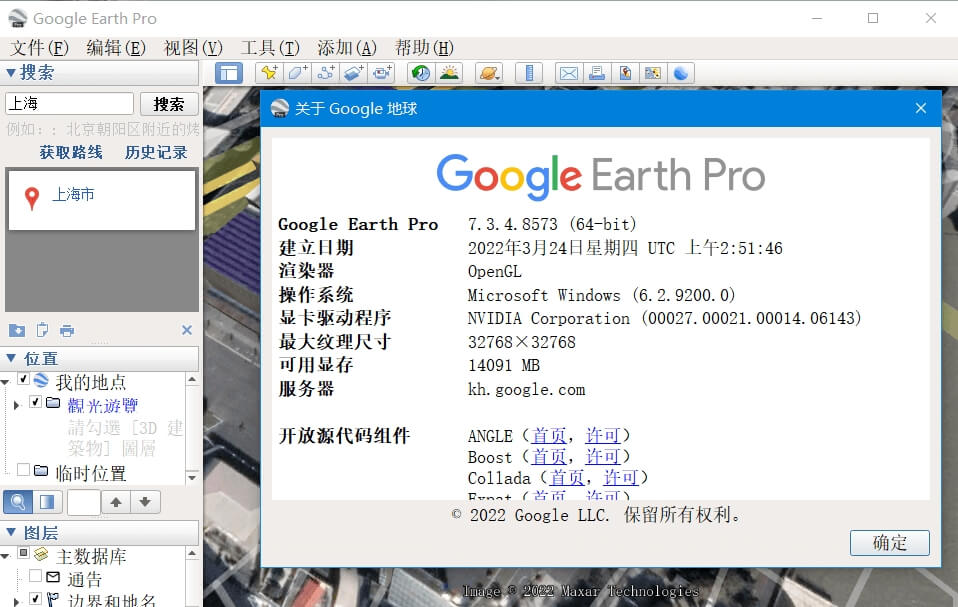
Task: Open the ruler measurement tool
Action: (528, 72)
